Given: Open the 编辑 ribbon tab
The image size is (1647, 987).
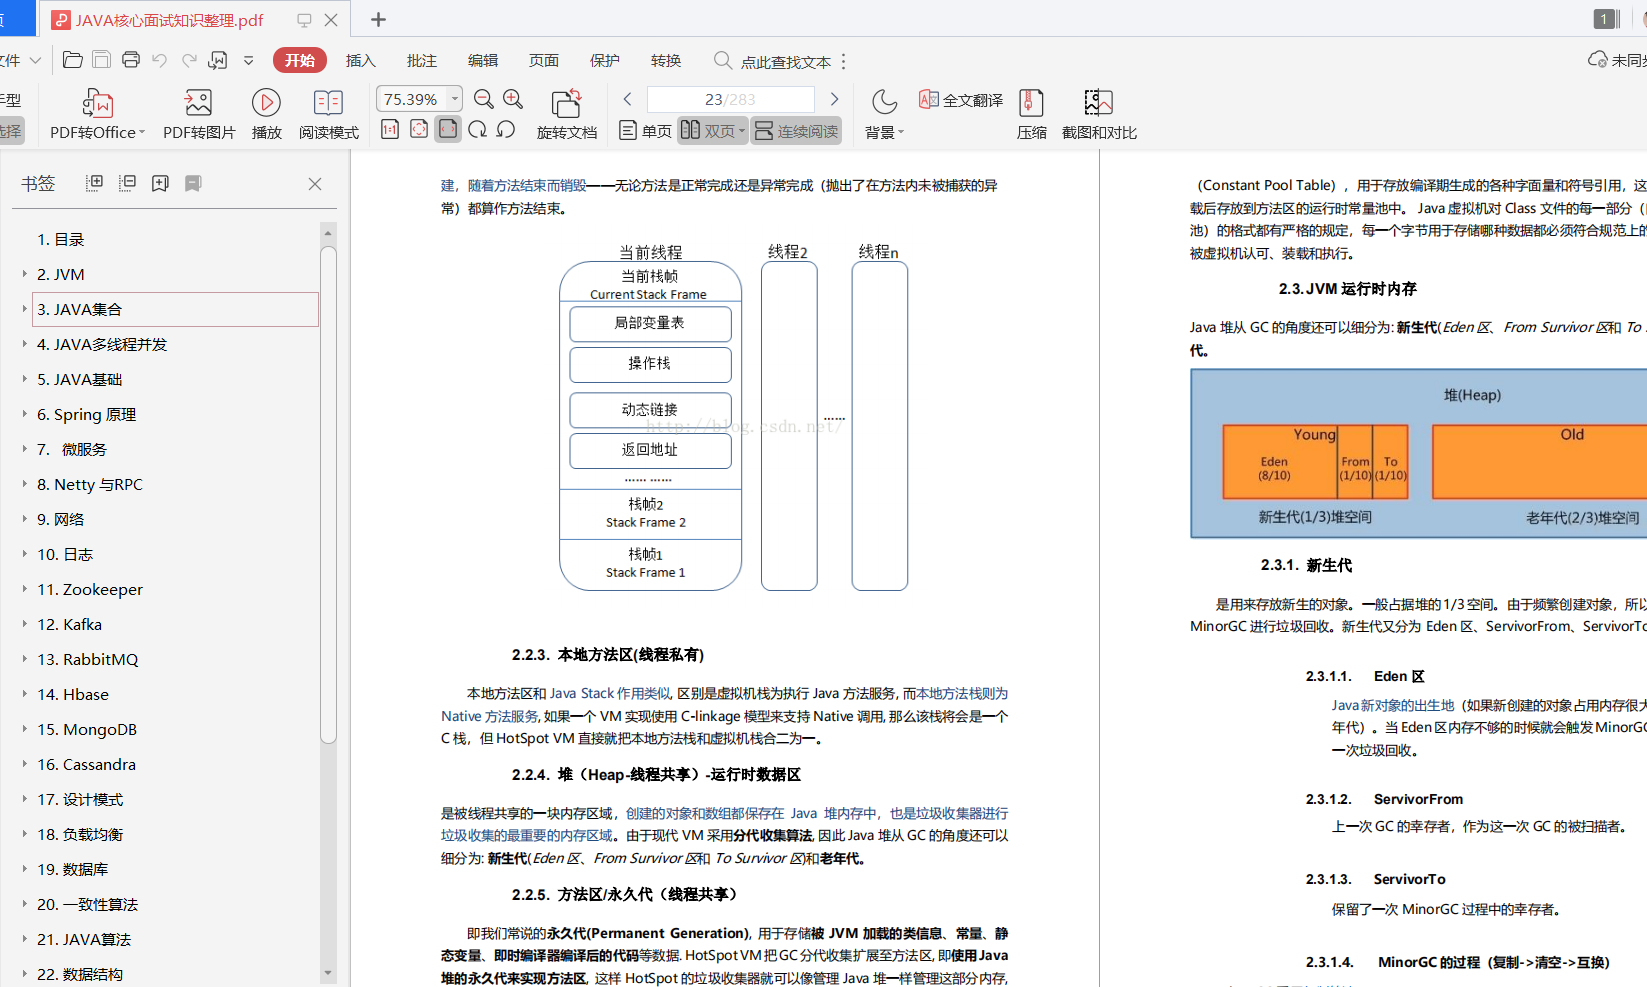Looking at the screenshot, I should (482, 61).
